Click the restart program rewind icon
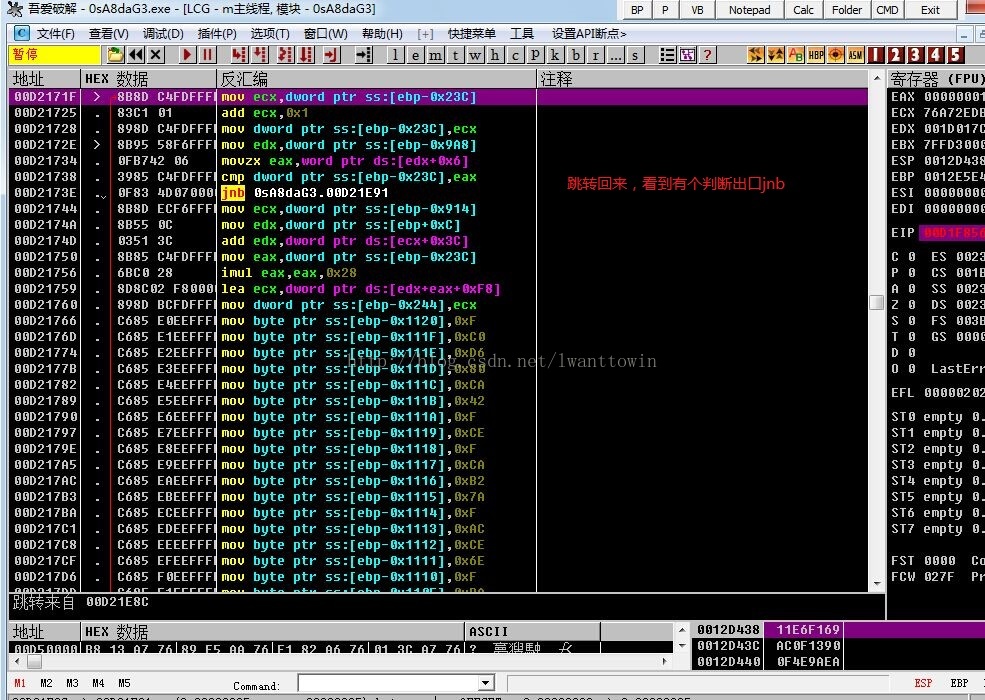Image resolution: width=985 pixels, height=700 pixels. pyautogui.click(x=136, y=55)
